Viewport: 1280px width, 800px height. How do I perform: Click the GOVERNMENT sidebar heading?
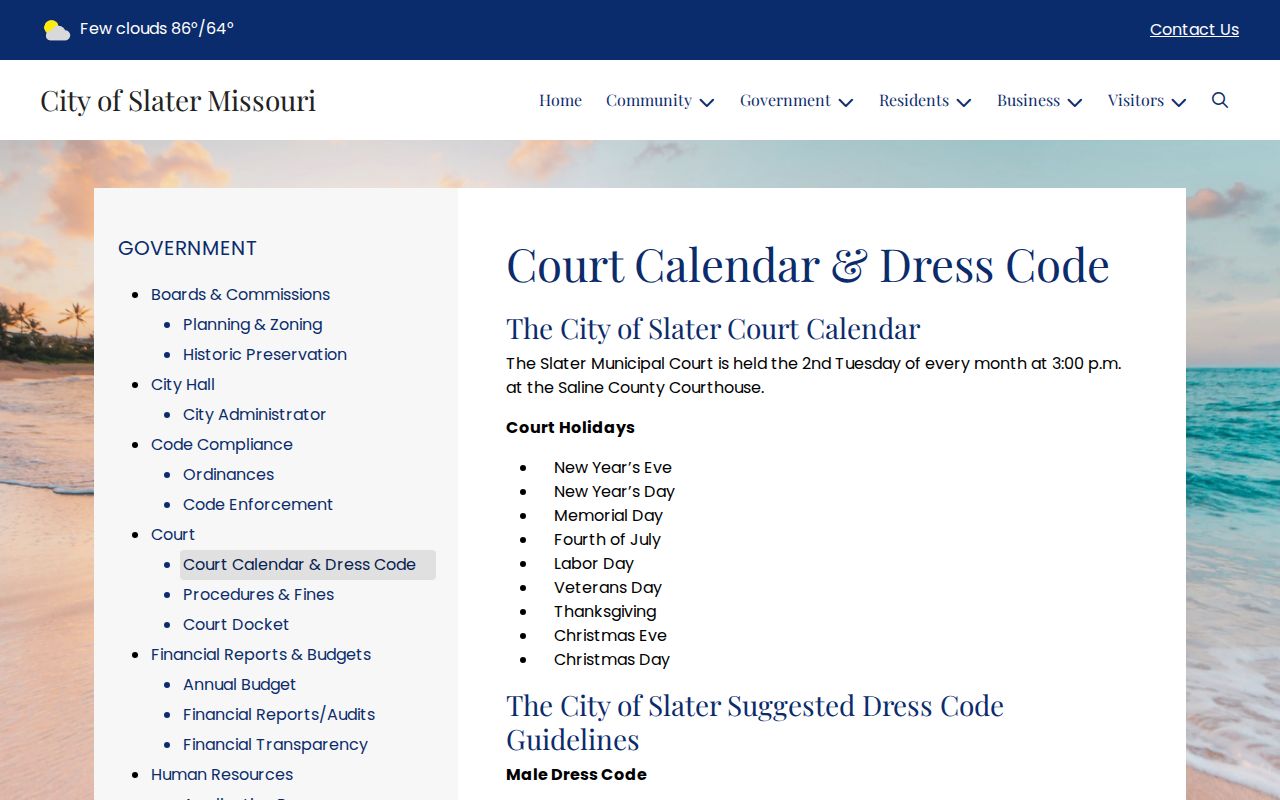187,248
